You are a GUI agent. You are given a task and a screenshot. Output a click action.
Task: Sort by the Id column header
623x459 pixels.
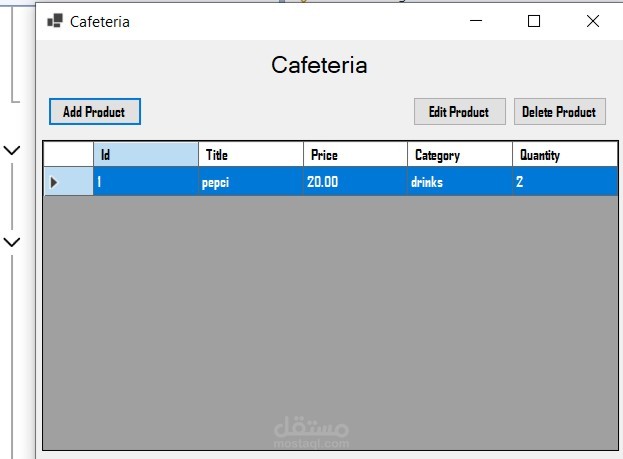pyautogui.click(x=146, y=154)
